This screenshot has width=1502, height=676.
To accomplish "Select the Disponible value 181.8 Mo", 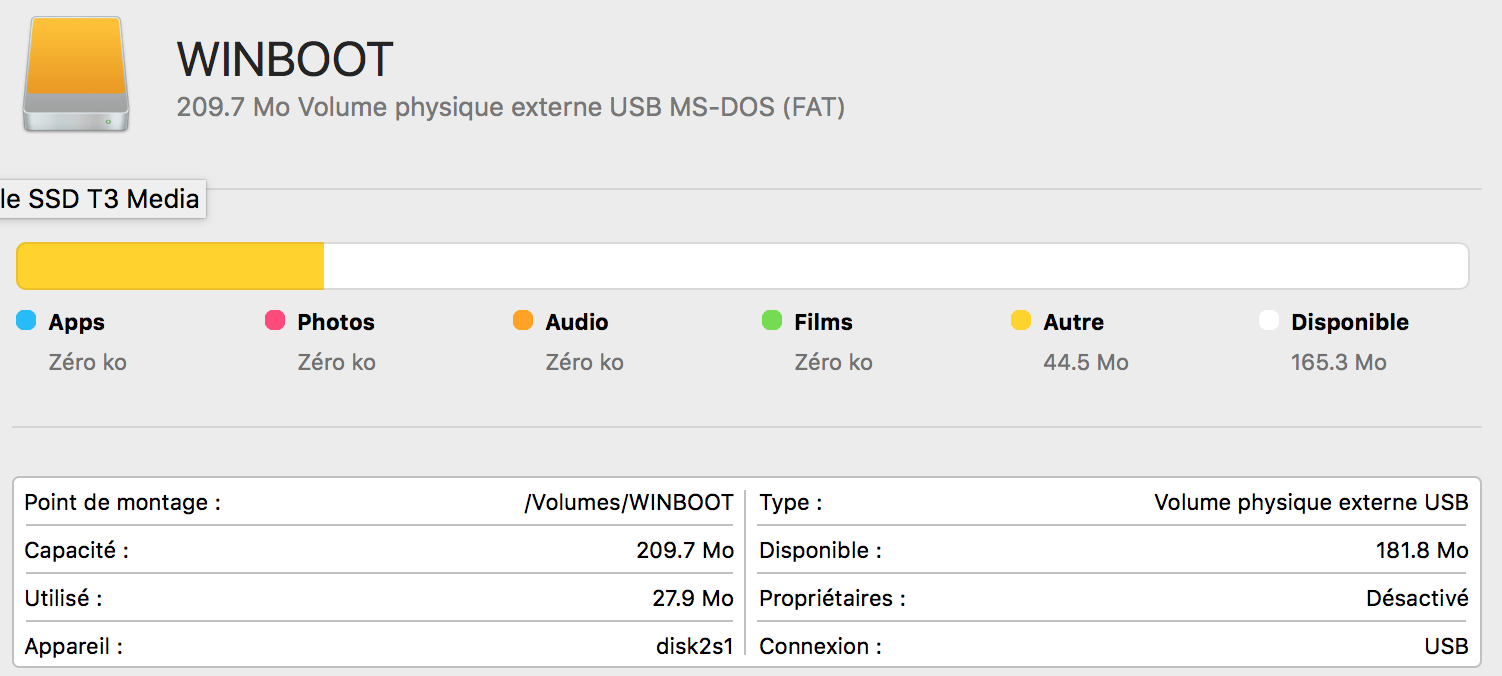I will [x=1422, y=550].
